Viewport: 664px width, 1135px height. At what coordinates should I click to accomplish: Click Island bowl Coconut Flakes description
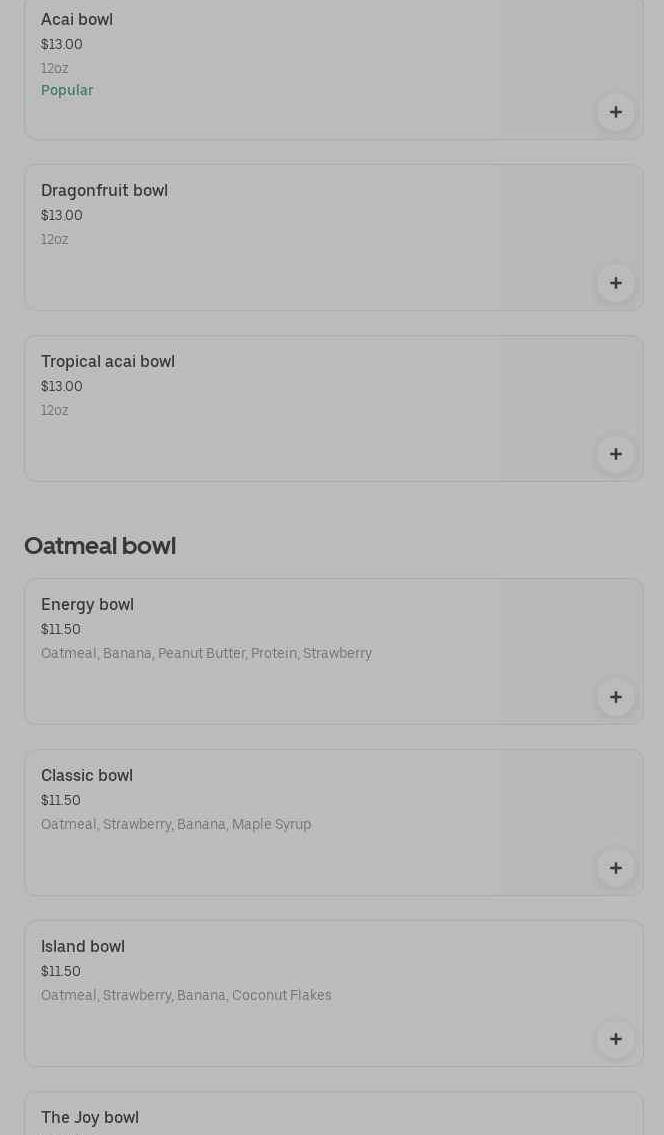186,996
